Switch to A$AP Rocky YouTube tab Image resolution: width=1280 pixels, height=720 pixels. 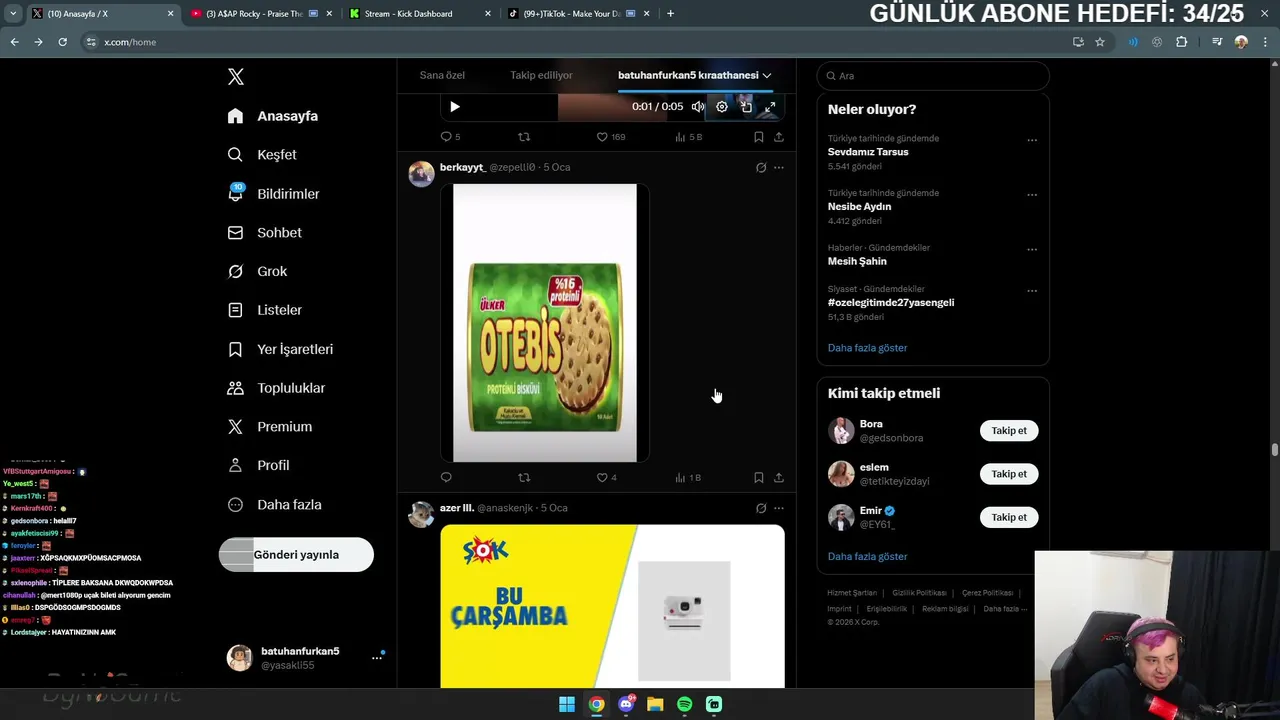[260, 14]
